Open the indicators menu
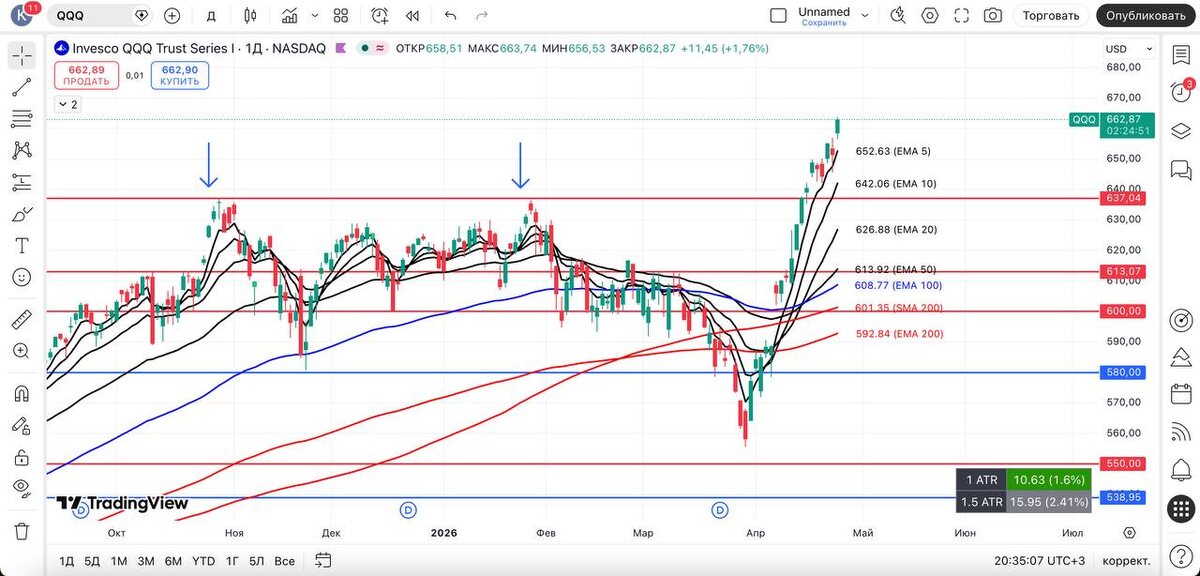Viewport: 1200px width, 576px height. (290, 15)
